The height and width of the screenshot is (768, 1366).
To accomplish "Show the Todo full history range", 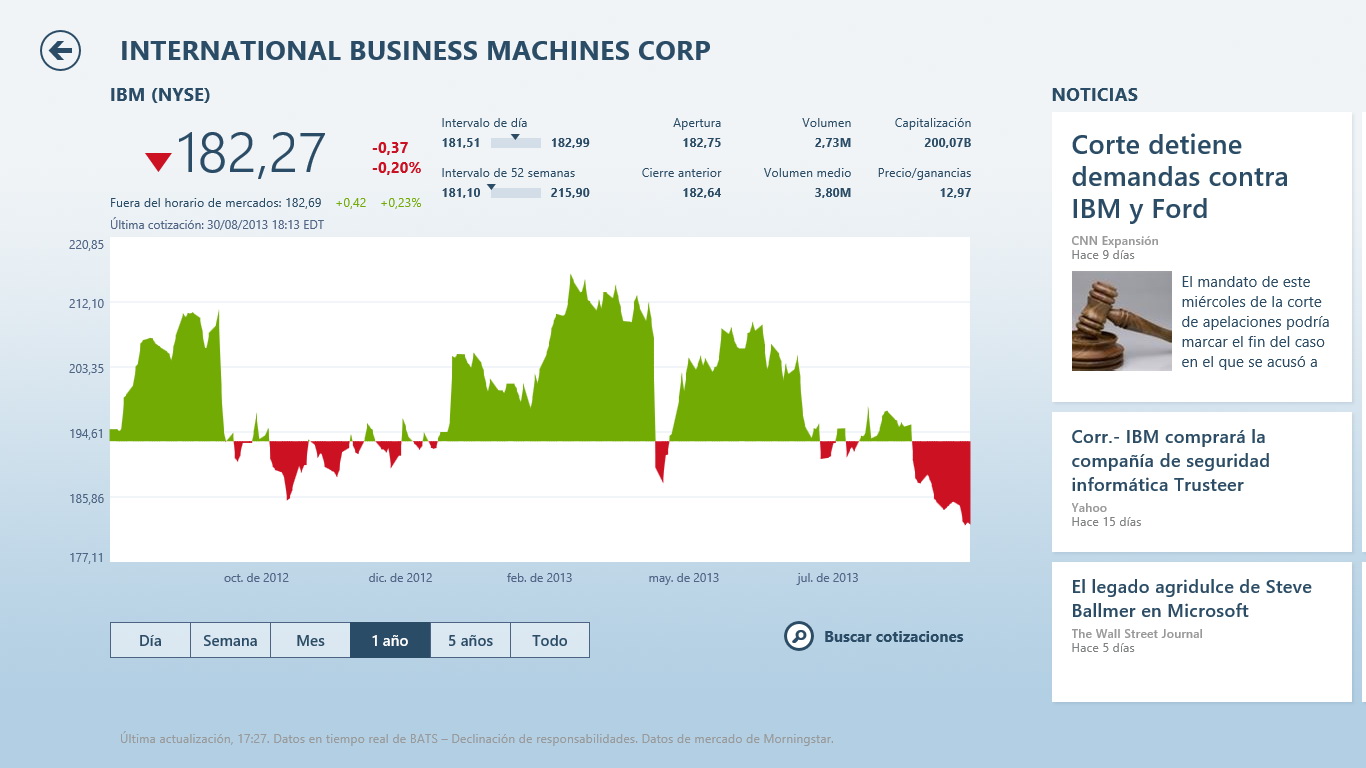I will pos(550,640).
